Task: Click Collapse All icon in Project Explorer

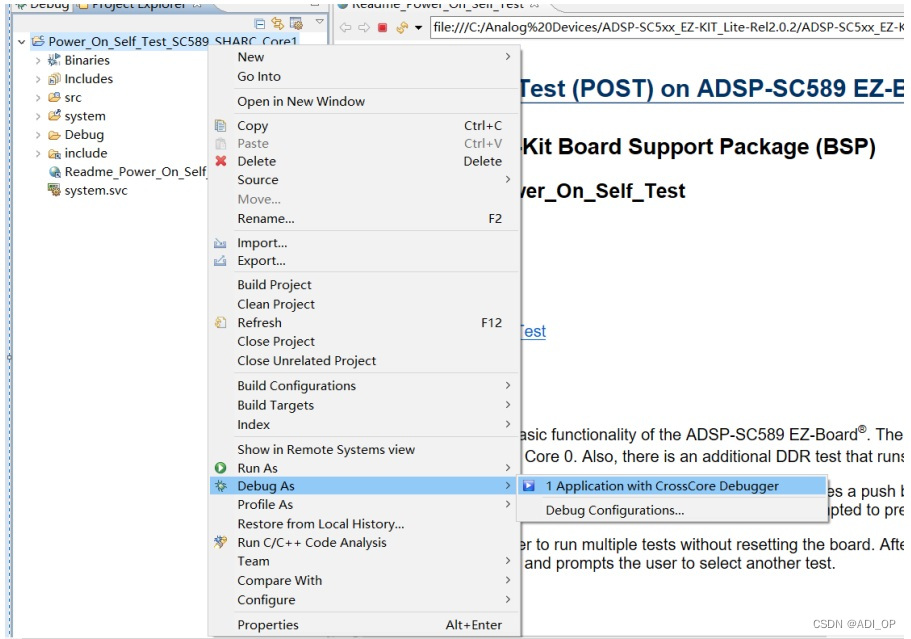Action: coord(260,24)
